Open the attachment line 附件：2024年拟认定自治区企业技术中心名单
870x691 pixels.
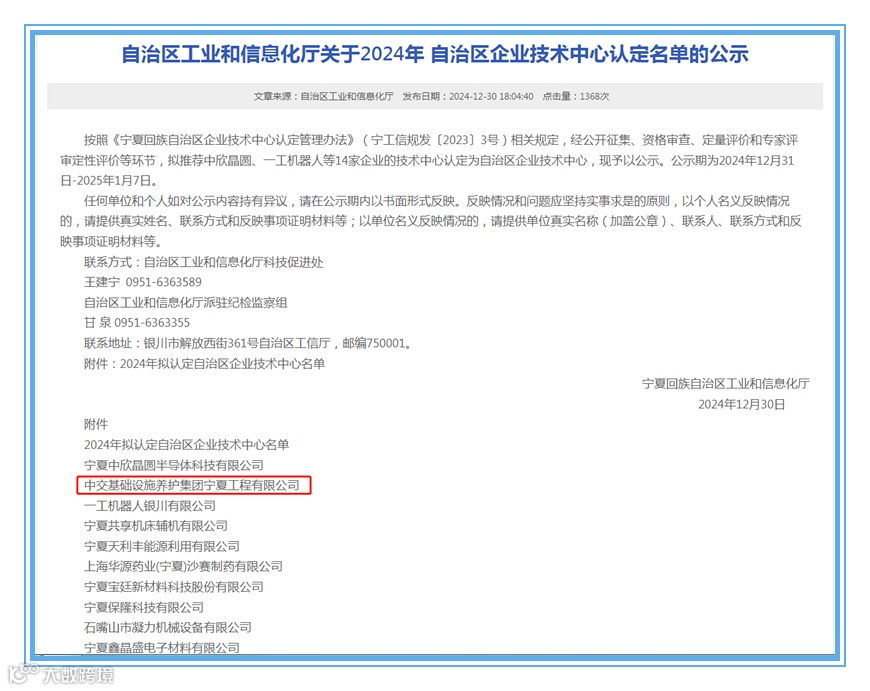[x=204, y=364]
